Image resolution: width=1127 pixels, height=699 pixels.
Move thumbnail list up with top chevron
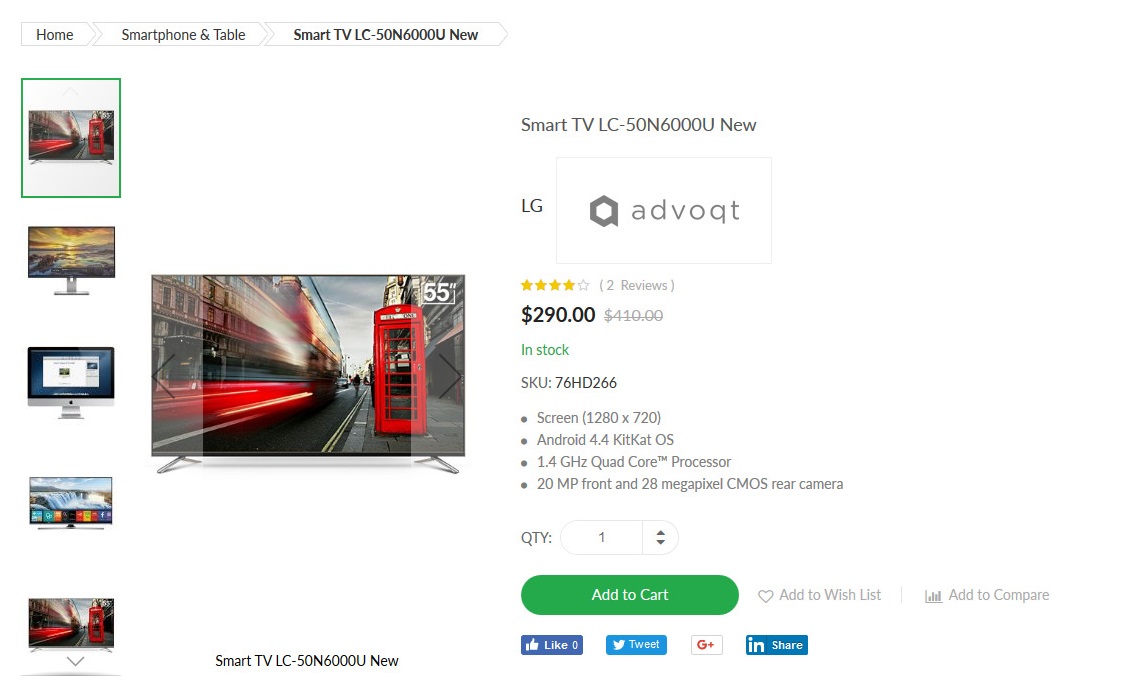pyautogui.click(x=70, y=91)
